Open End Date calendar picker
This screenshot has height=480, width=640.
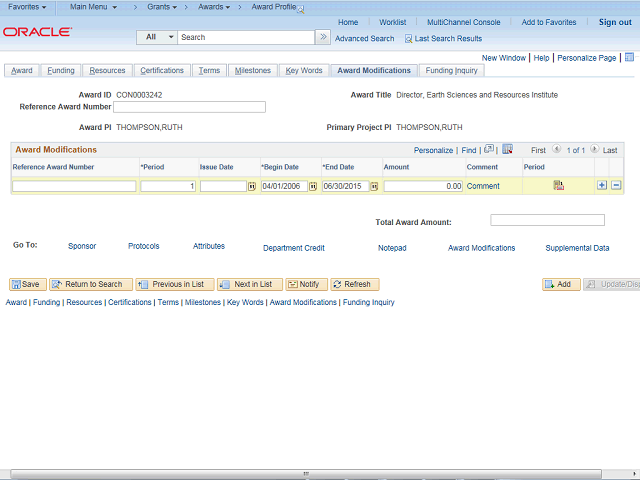click(374, 187)
